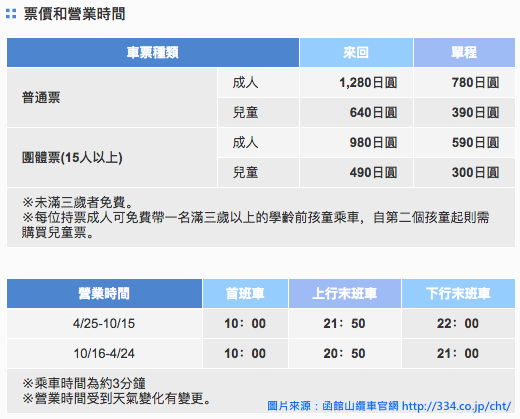520x419 pixels.
Task: Select the 下行末班車 column header
Action: click(458, 294)
